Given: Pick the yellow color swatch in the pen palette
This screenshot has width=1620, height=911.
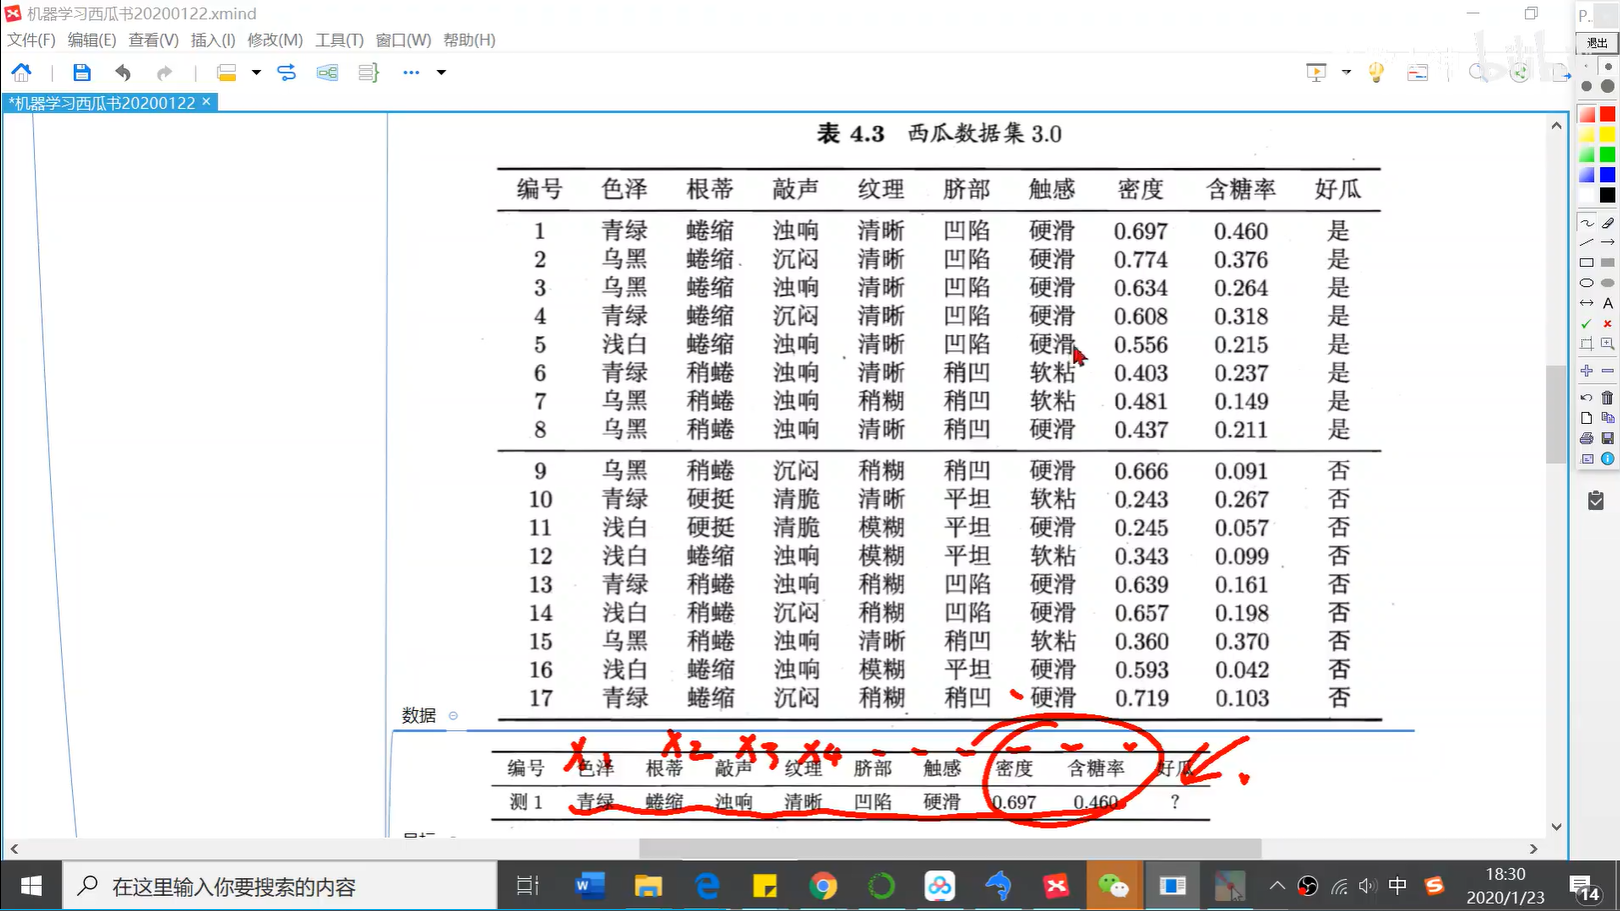Looking at the screenshot, I should pos(1607,134).
